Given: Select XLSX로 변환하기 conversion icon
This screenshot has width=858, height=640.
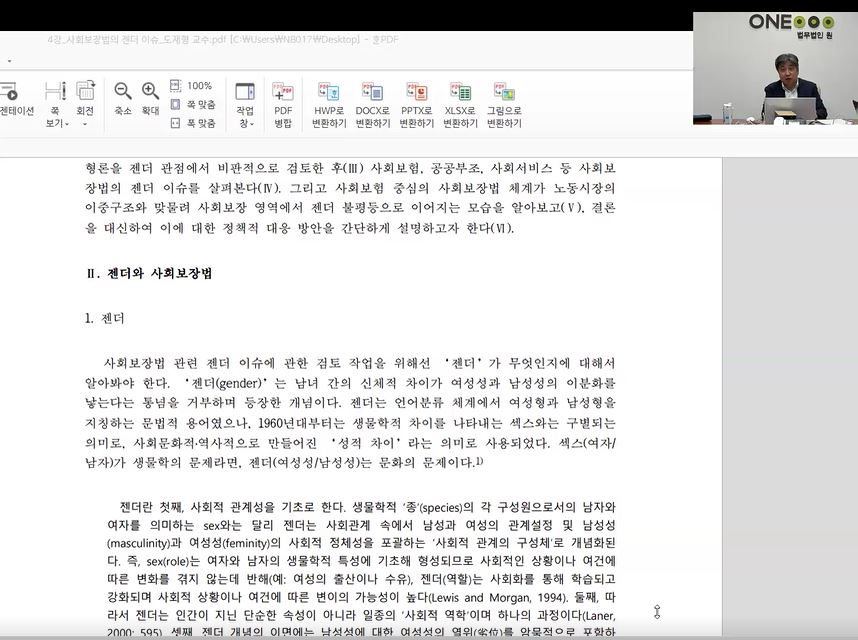Looking at the screenshot, I should pyautogui.click(x=460, y=105).
